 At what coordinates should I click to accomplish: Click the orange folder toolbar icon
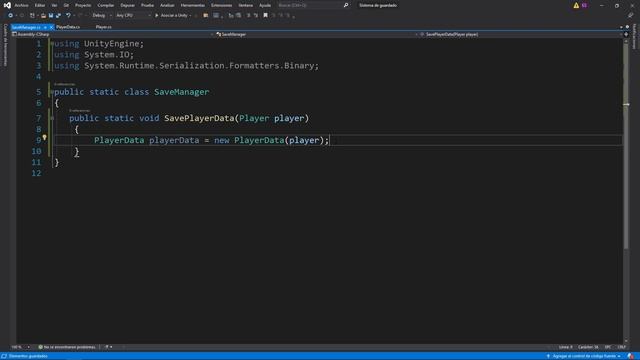(x=206, y=16)
